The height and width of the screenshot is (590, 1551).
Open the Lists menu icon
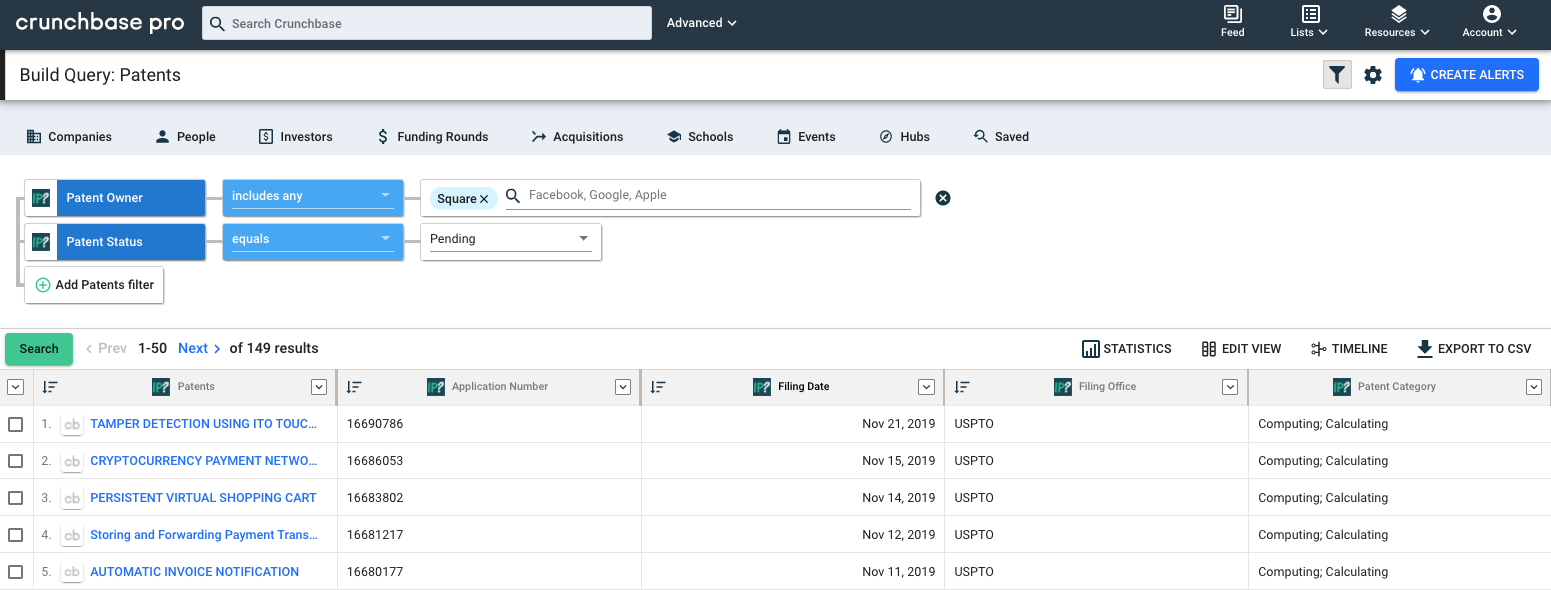(1310, 14)
